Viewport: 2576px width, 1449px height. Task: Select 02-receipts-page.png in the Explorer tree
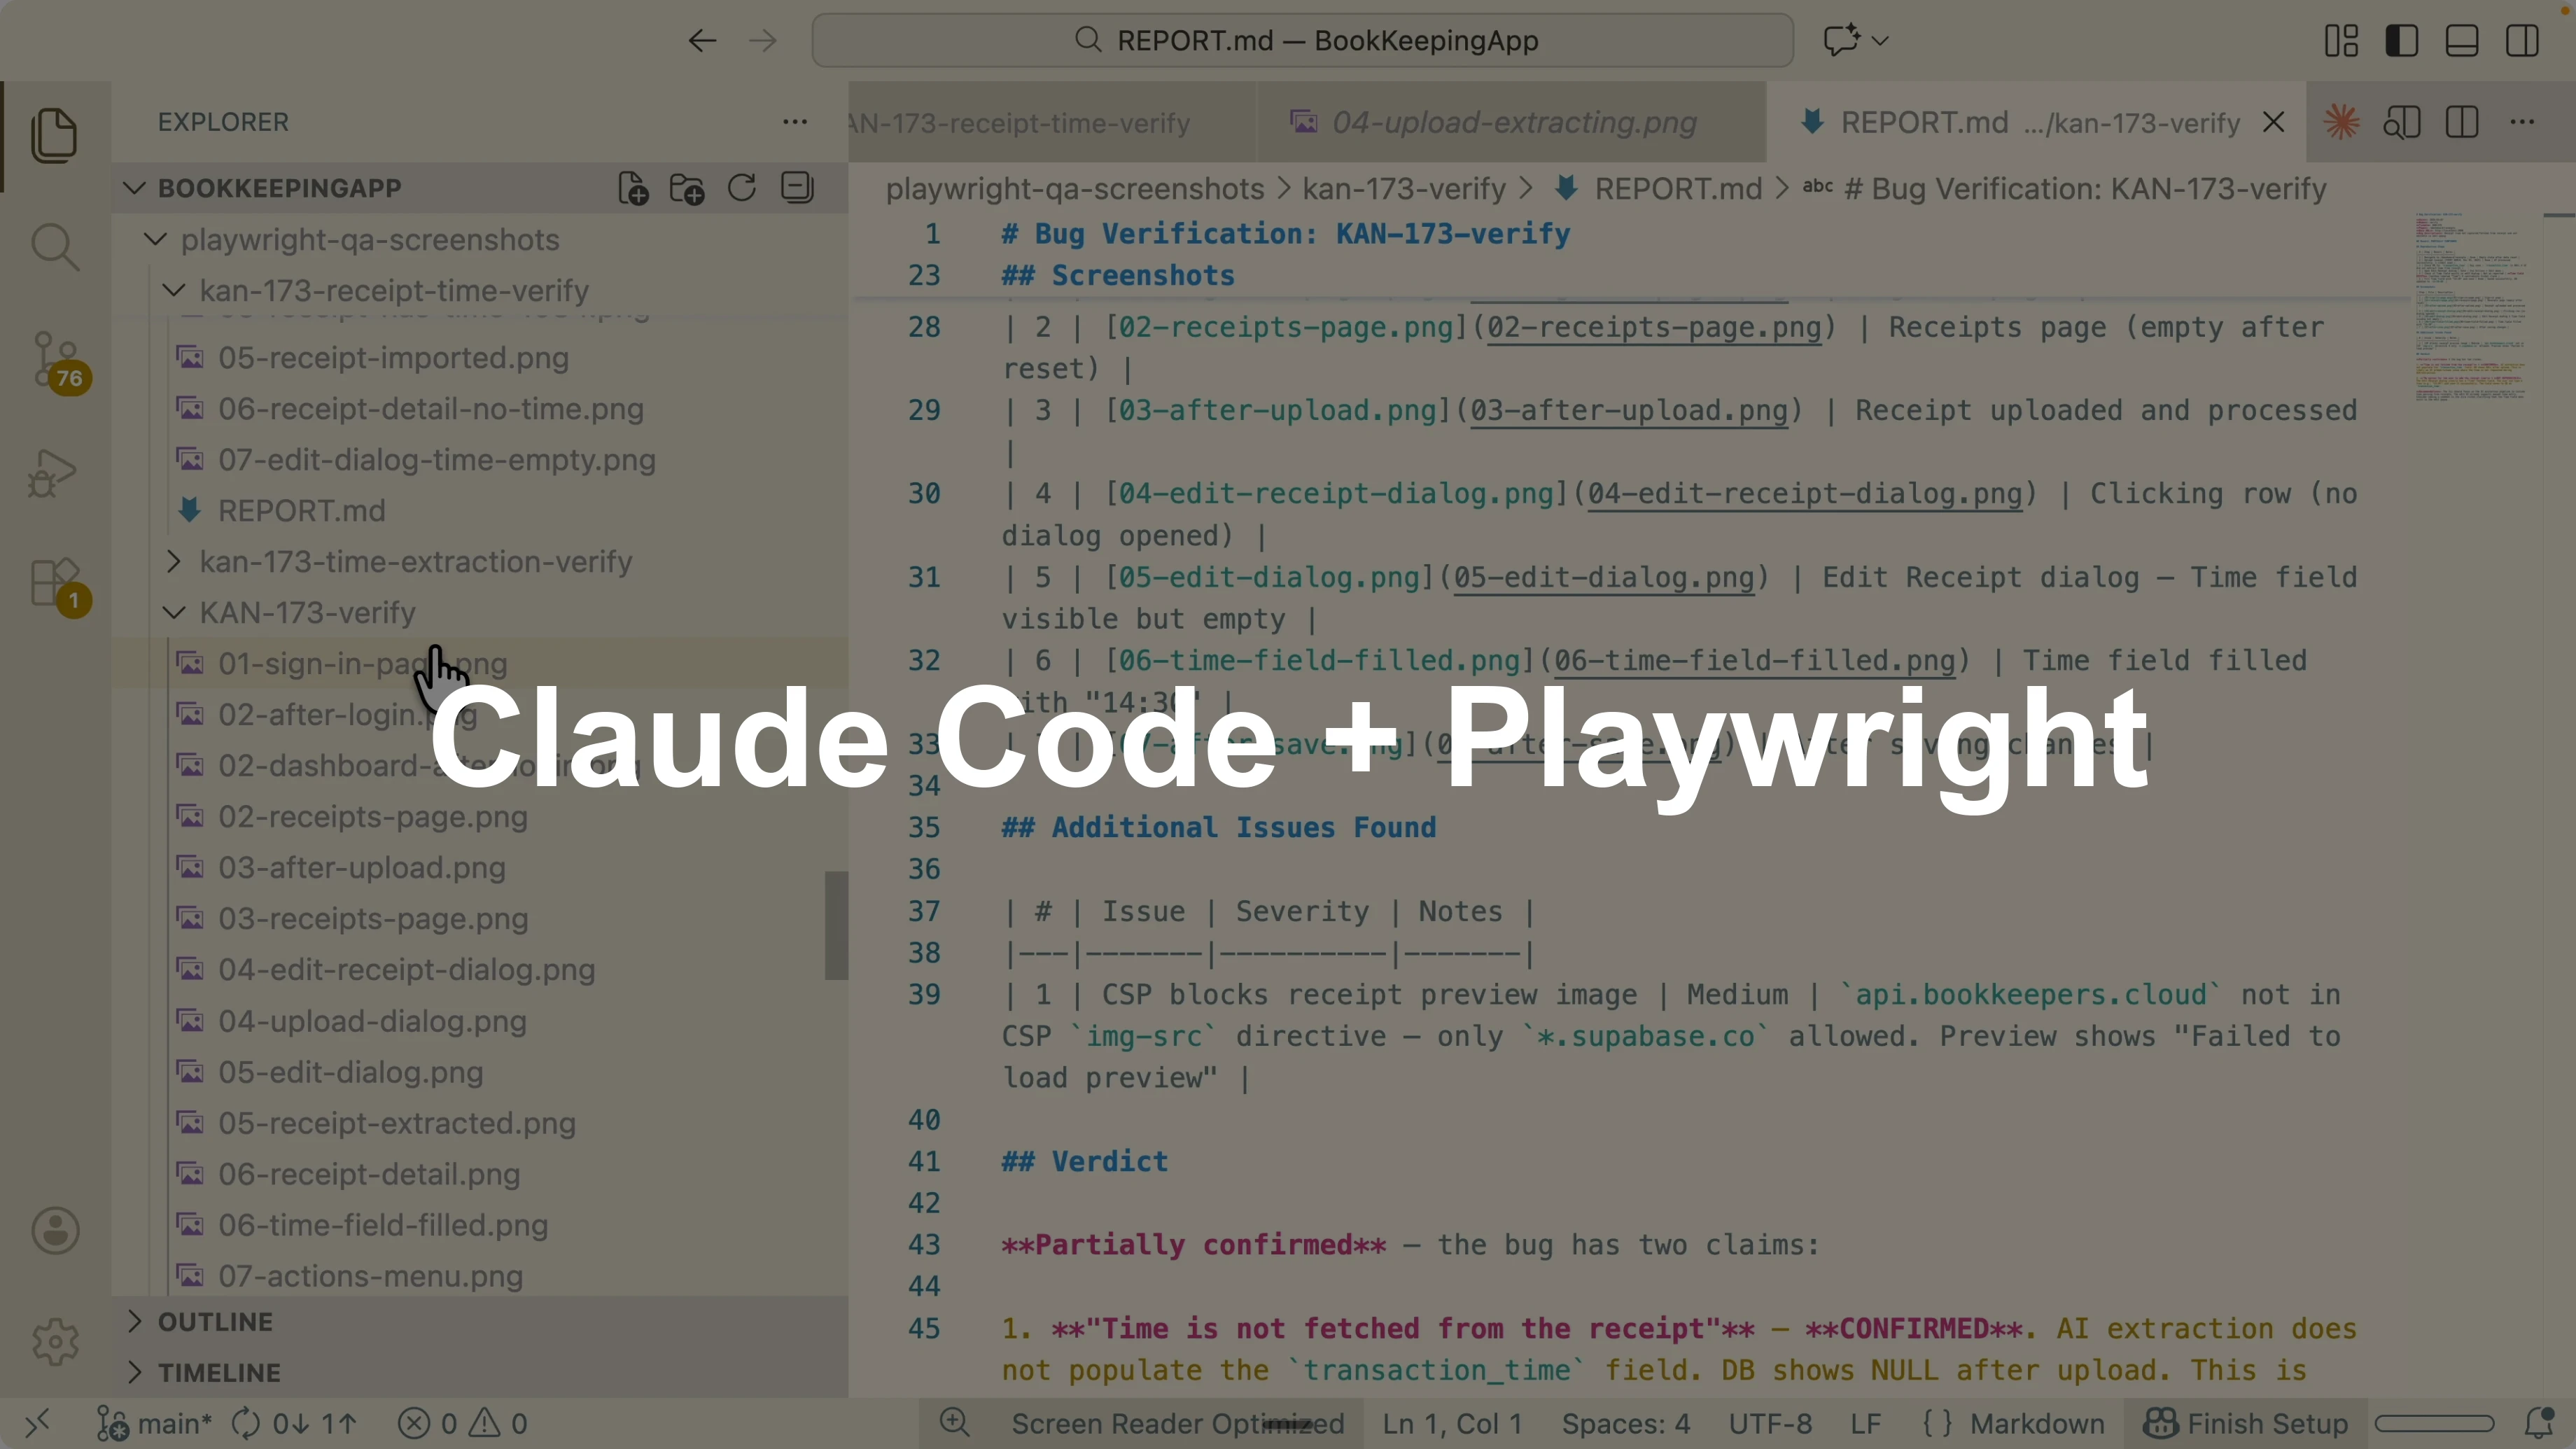(x=373, y=817)
